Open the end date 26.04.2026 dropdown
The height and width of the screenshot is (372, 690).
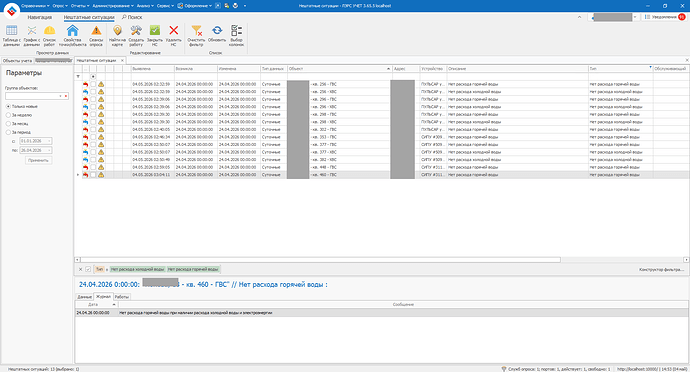(49, 151)
